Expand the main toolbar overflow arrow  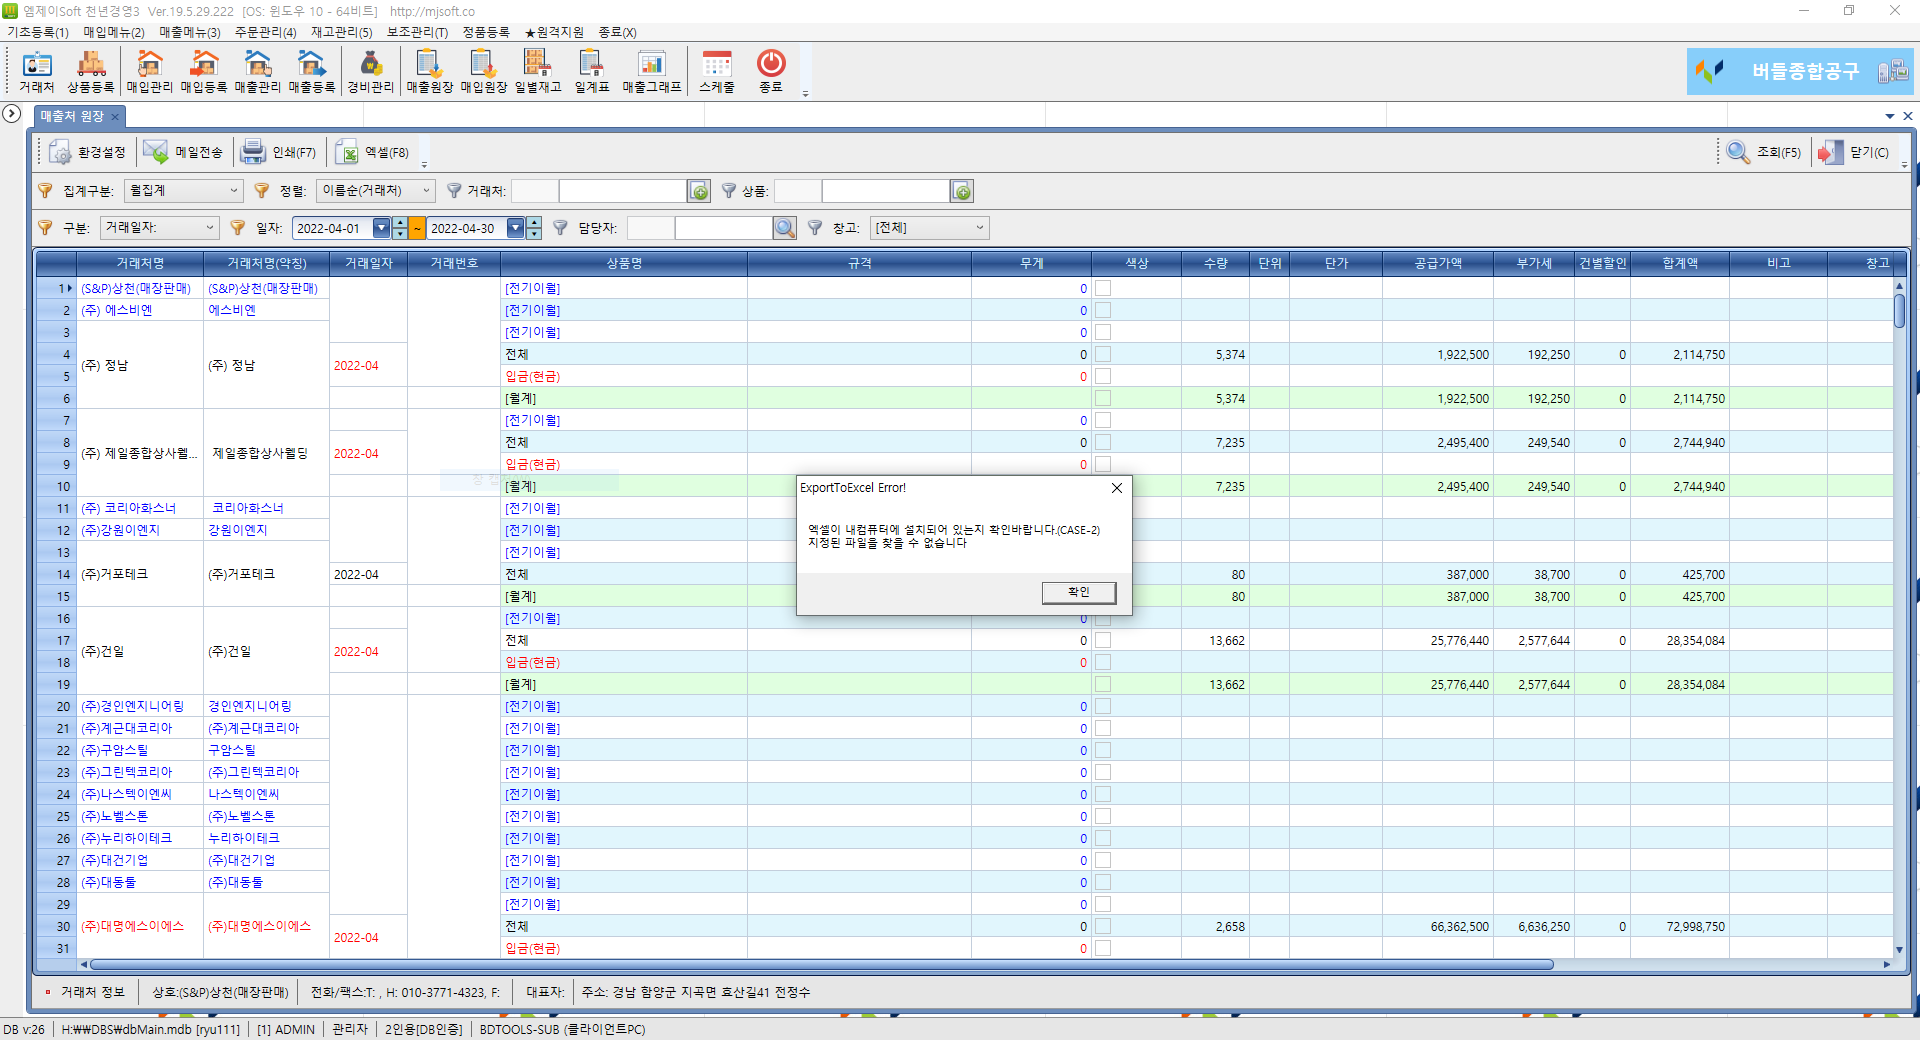pyautogui.click(x=805, y=93)
